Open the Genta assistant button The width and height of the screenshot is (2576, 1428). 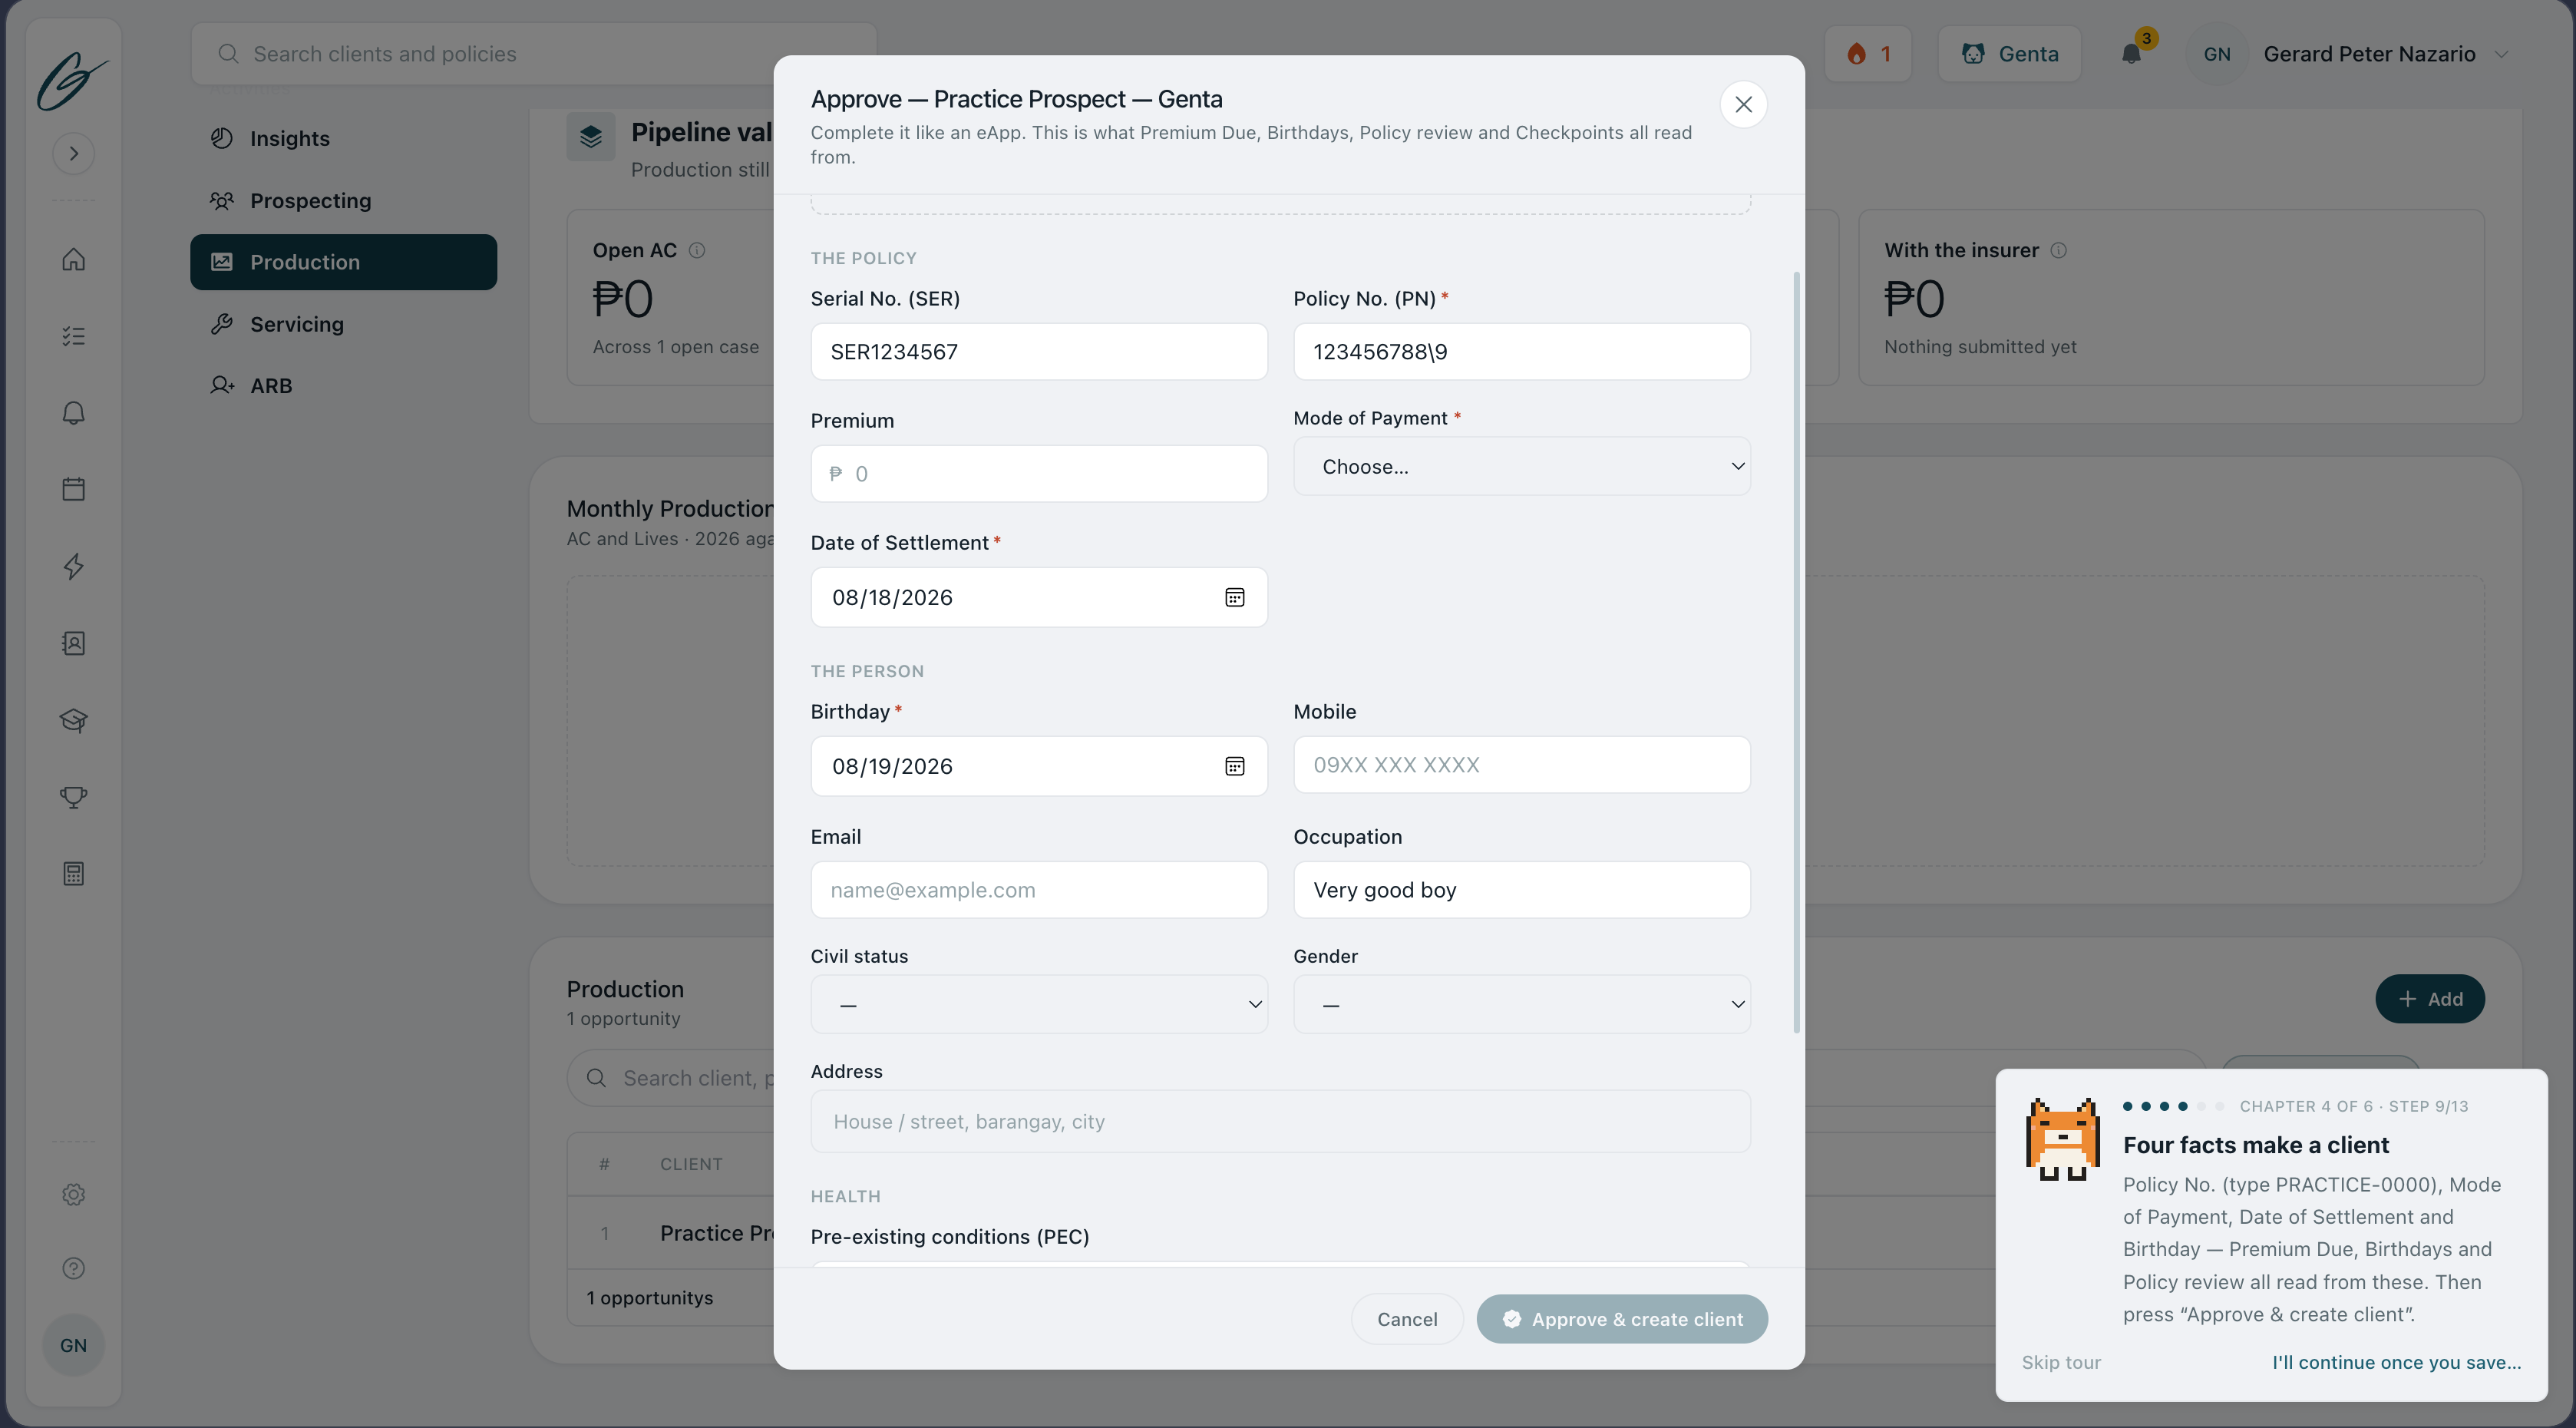coord(2010,54)
